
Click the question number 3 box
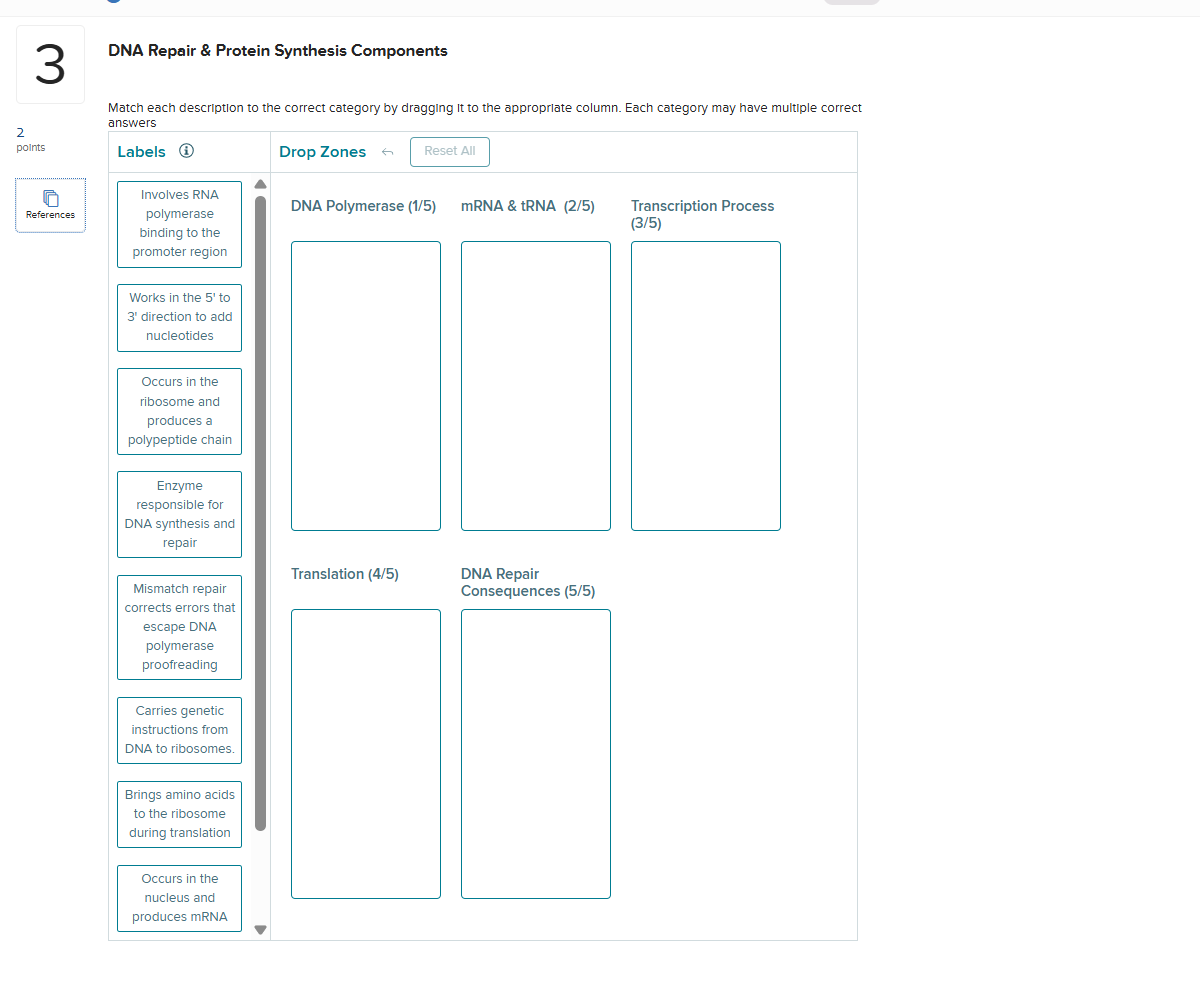point(50,65)
